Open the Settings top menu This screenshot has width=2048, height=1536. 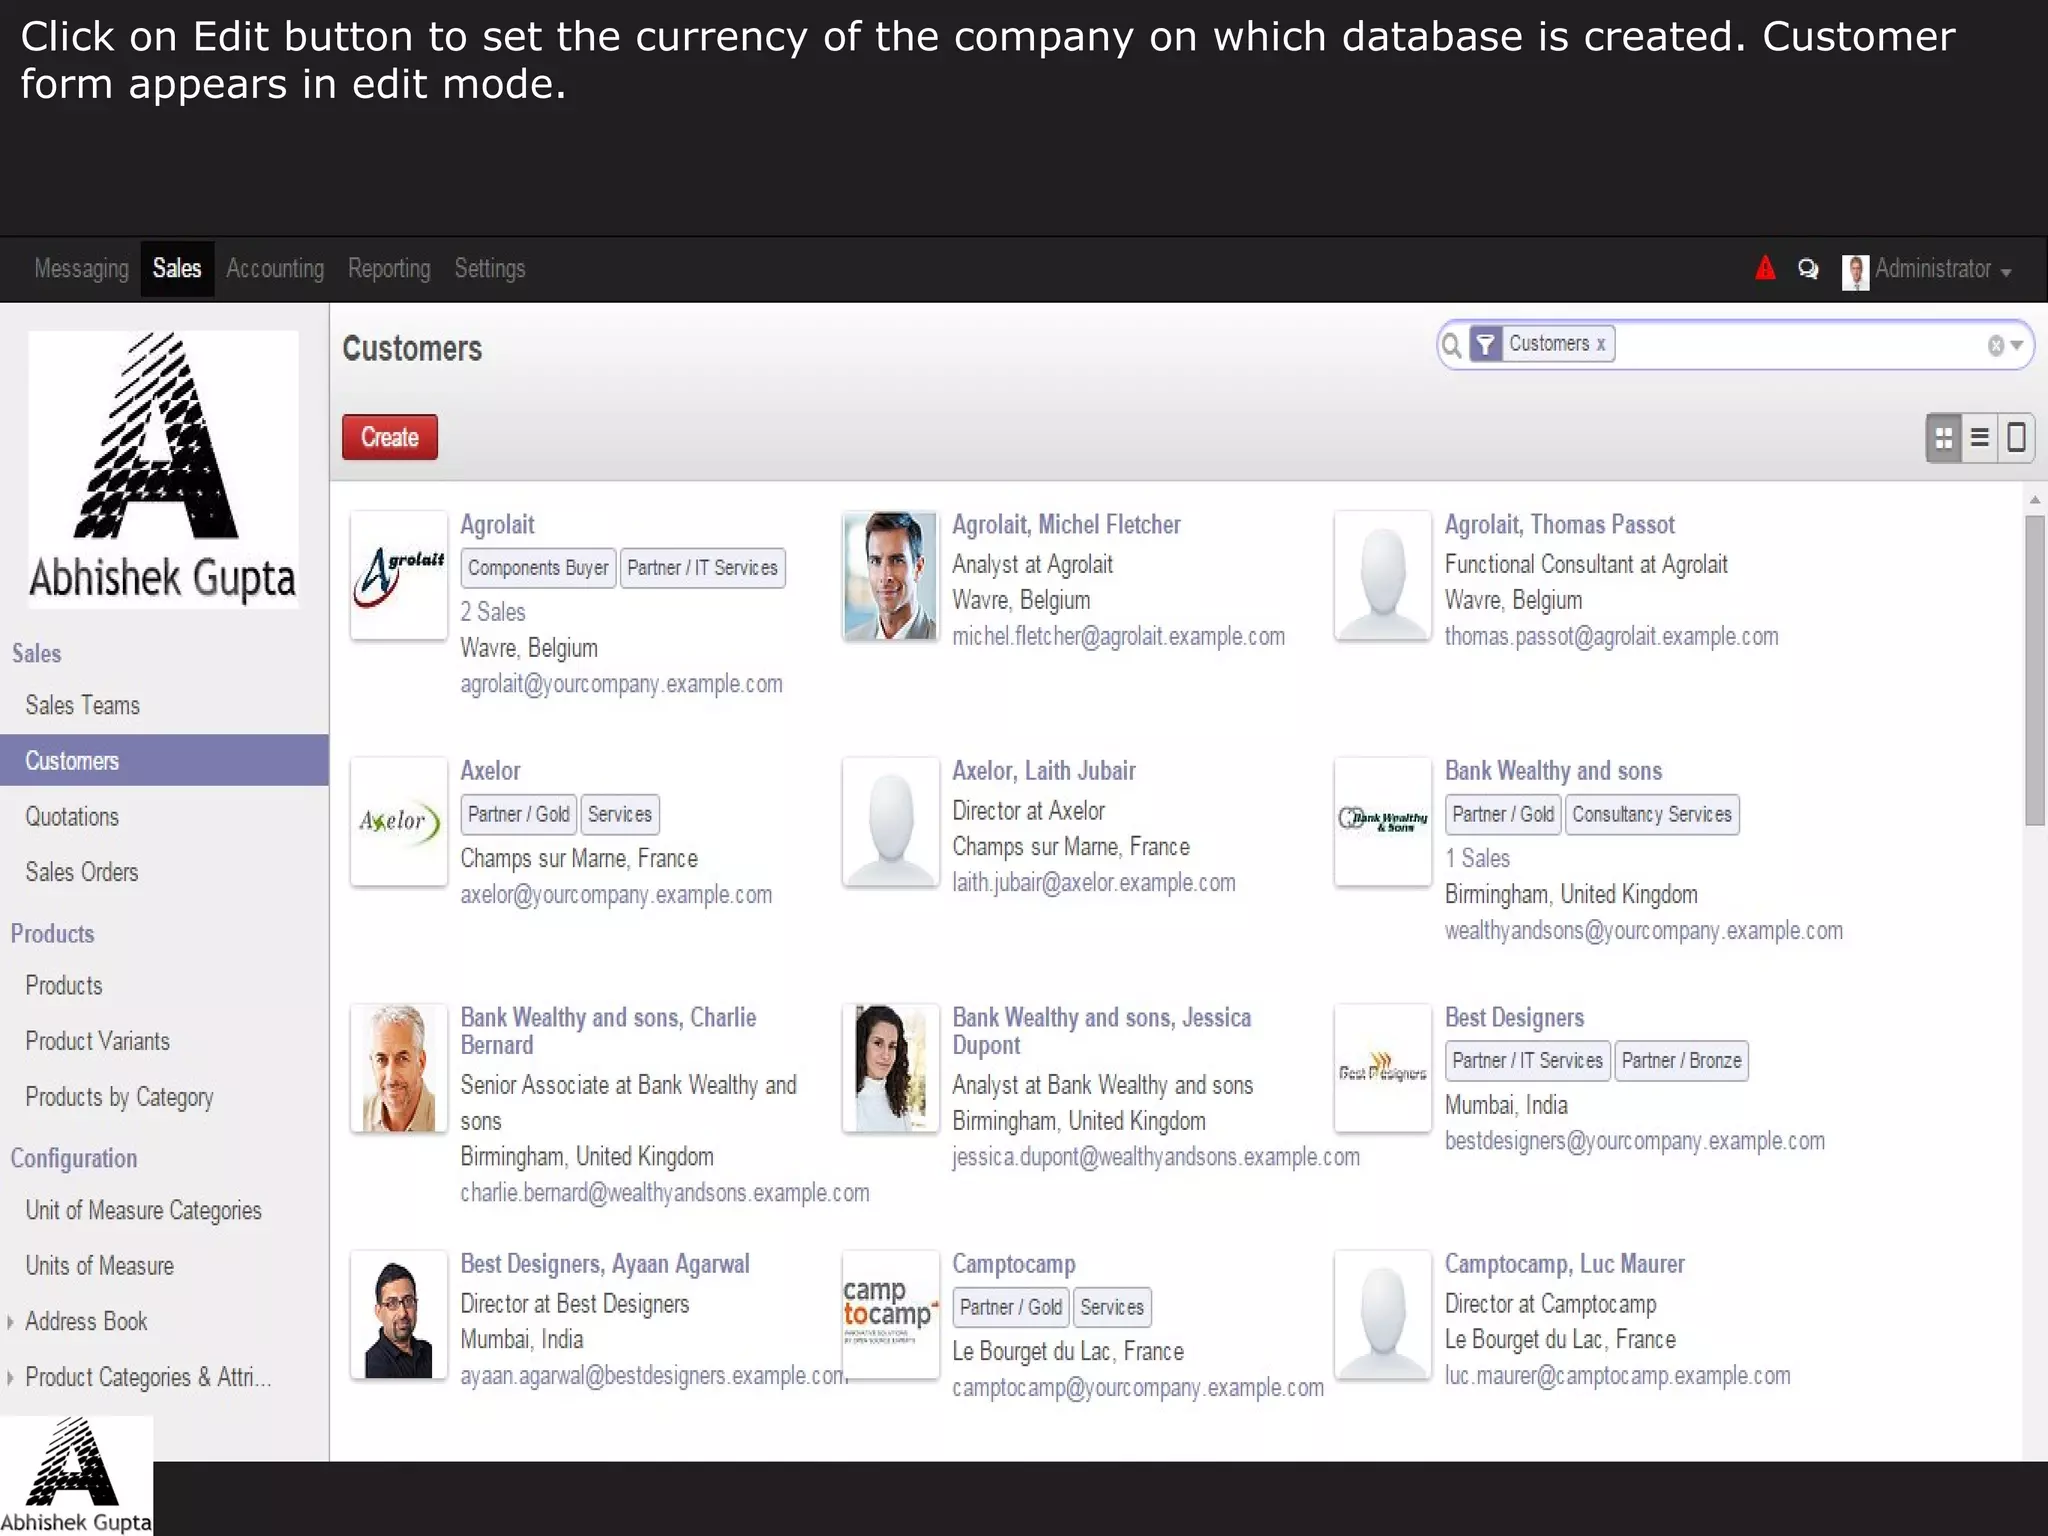coord(489,269)
